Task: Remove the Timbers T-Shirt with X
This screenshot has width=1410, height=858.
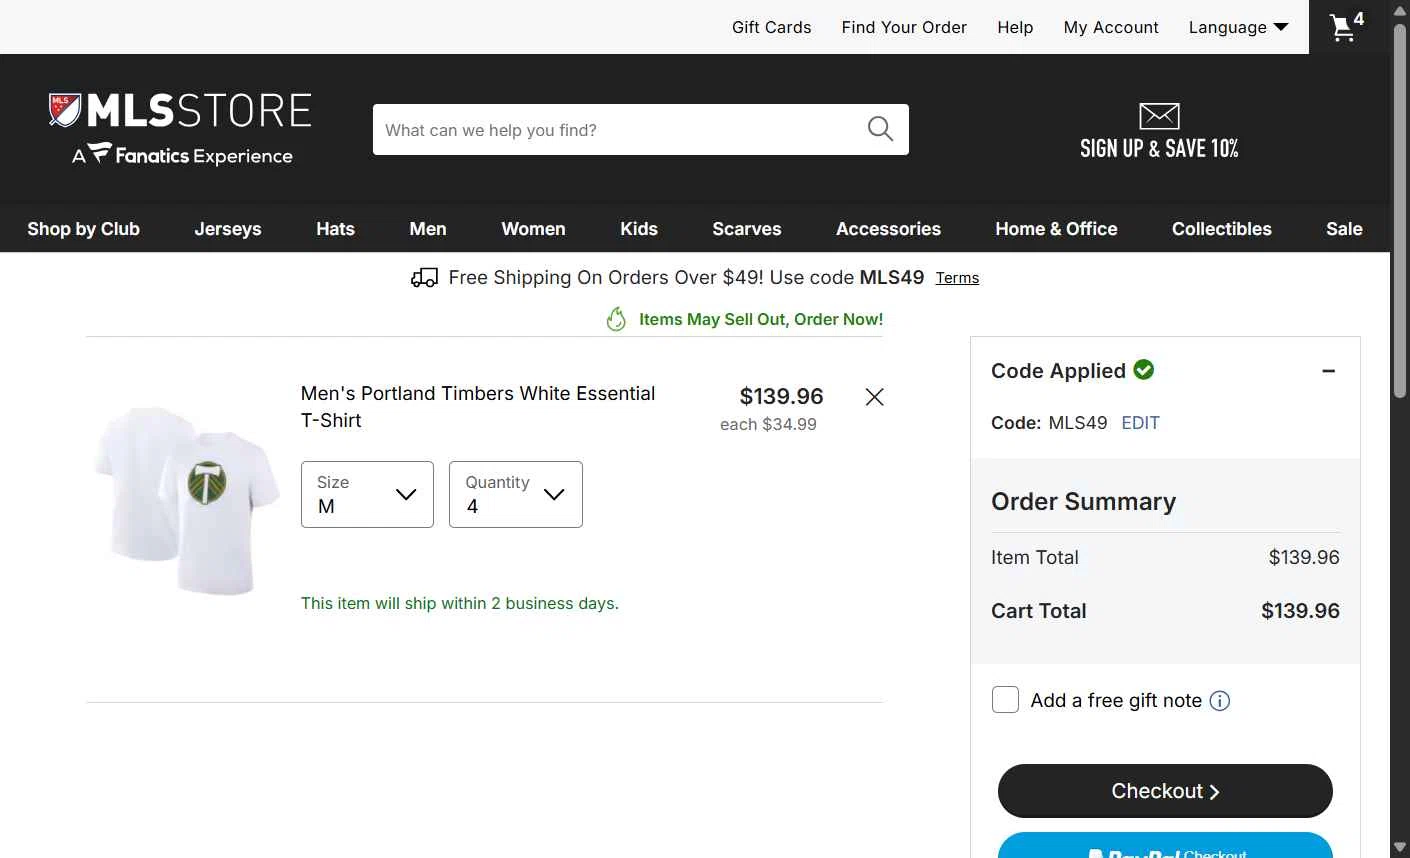Action: tap(874, 397)
